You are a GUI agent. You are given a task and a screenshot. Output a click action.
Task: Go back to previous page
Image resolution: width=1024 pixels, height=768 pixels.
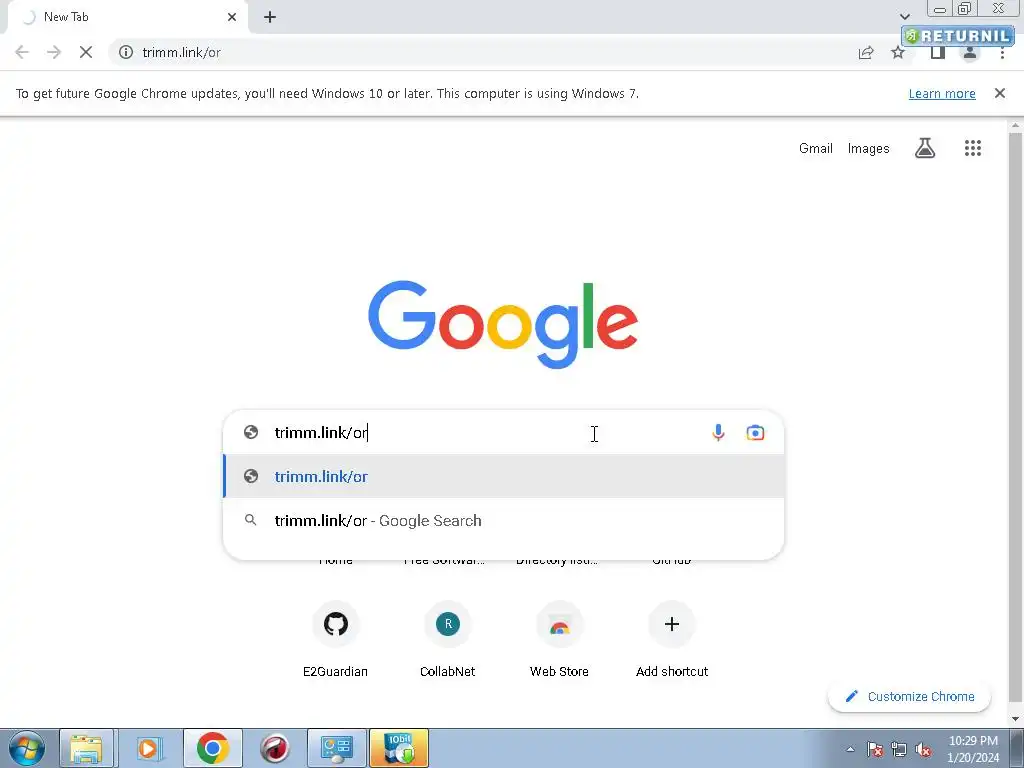pos(22,52)
